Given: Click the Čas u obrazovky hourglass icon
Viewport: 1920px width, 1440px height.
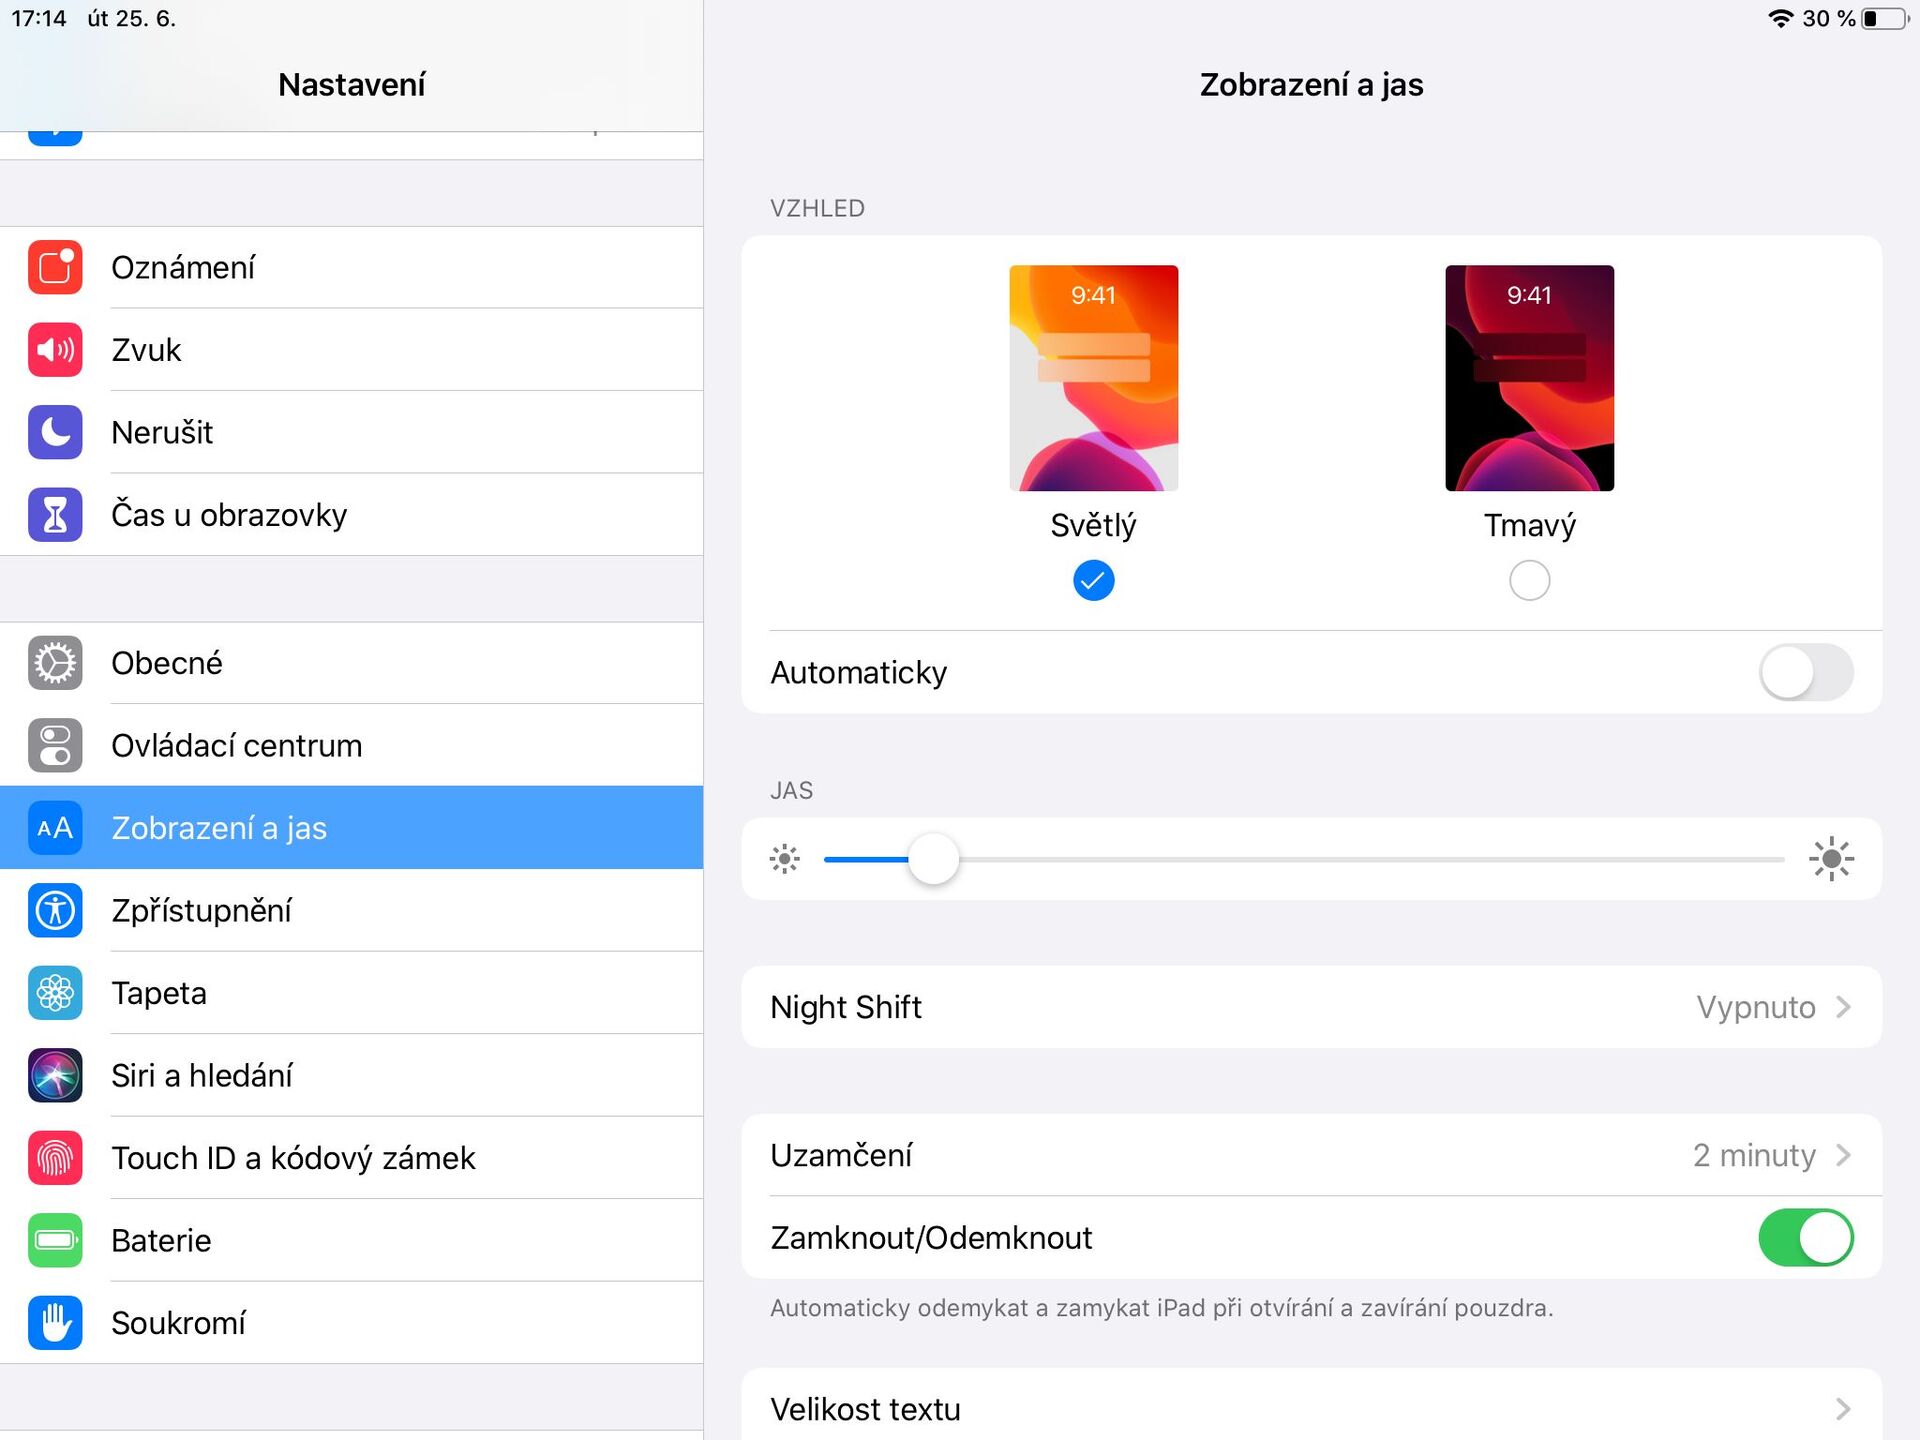Looking at the screenshot, I should [x=55, y=514].
